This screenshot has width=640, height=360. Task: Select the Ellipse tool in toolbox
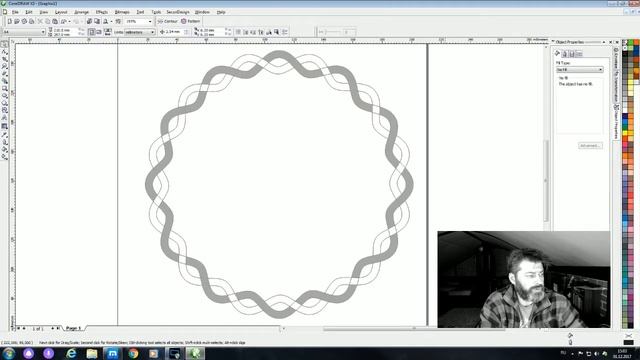tap(4, 96)
